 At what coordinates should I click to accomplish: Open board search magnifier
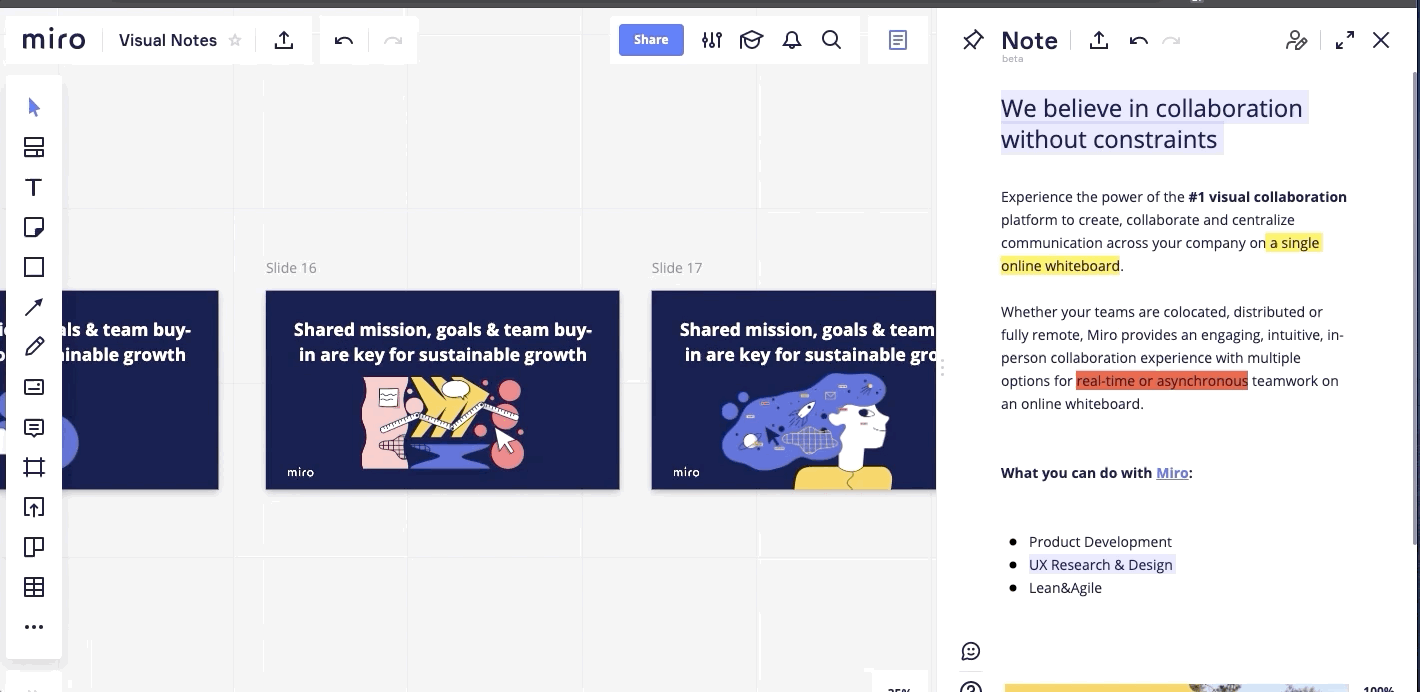pos(831,40)
